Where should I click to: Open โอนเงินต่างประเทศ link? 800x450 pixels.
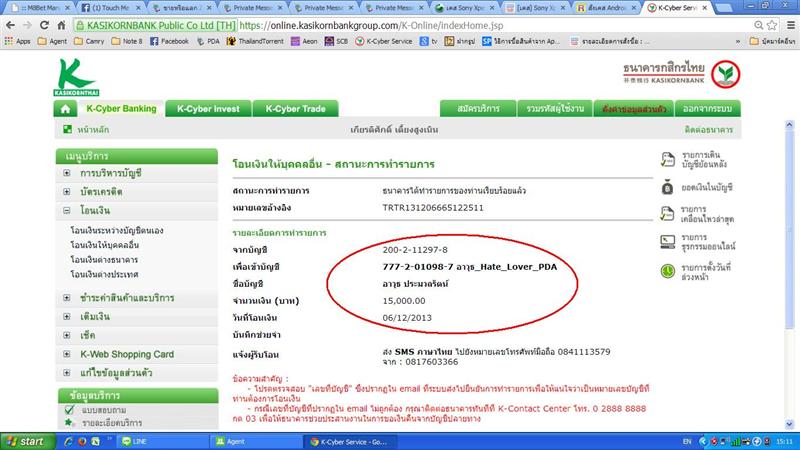coord(104,274)
